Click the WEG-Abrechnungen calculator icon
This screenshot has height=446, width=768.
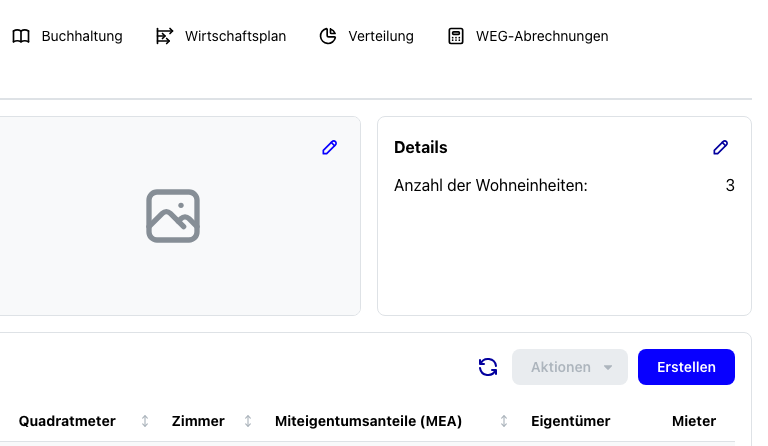click(456, 36)
